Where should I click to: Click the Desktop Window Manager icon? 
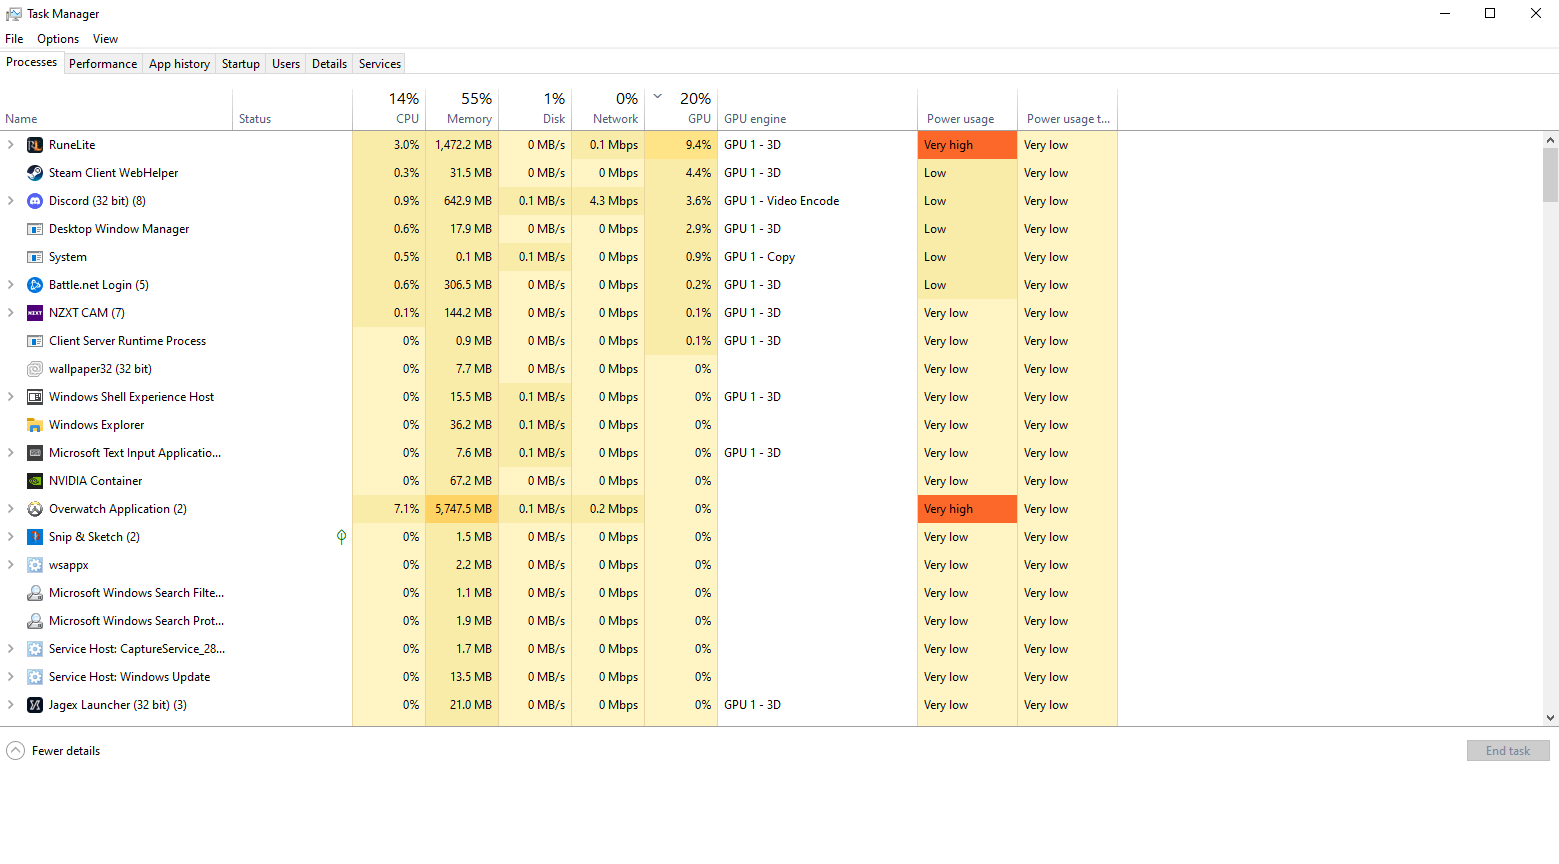tap(35, 229)
